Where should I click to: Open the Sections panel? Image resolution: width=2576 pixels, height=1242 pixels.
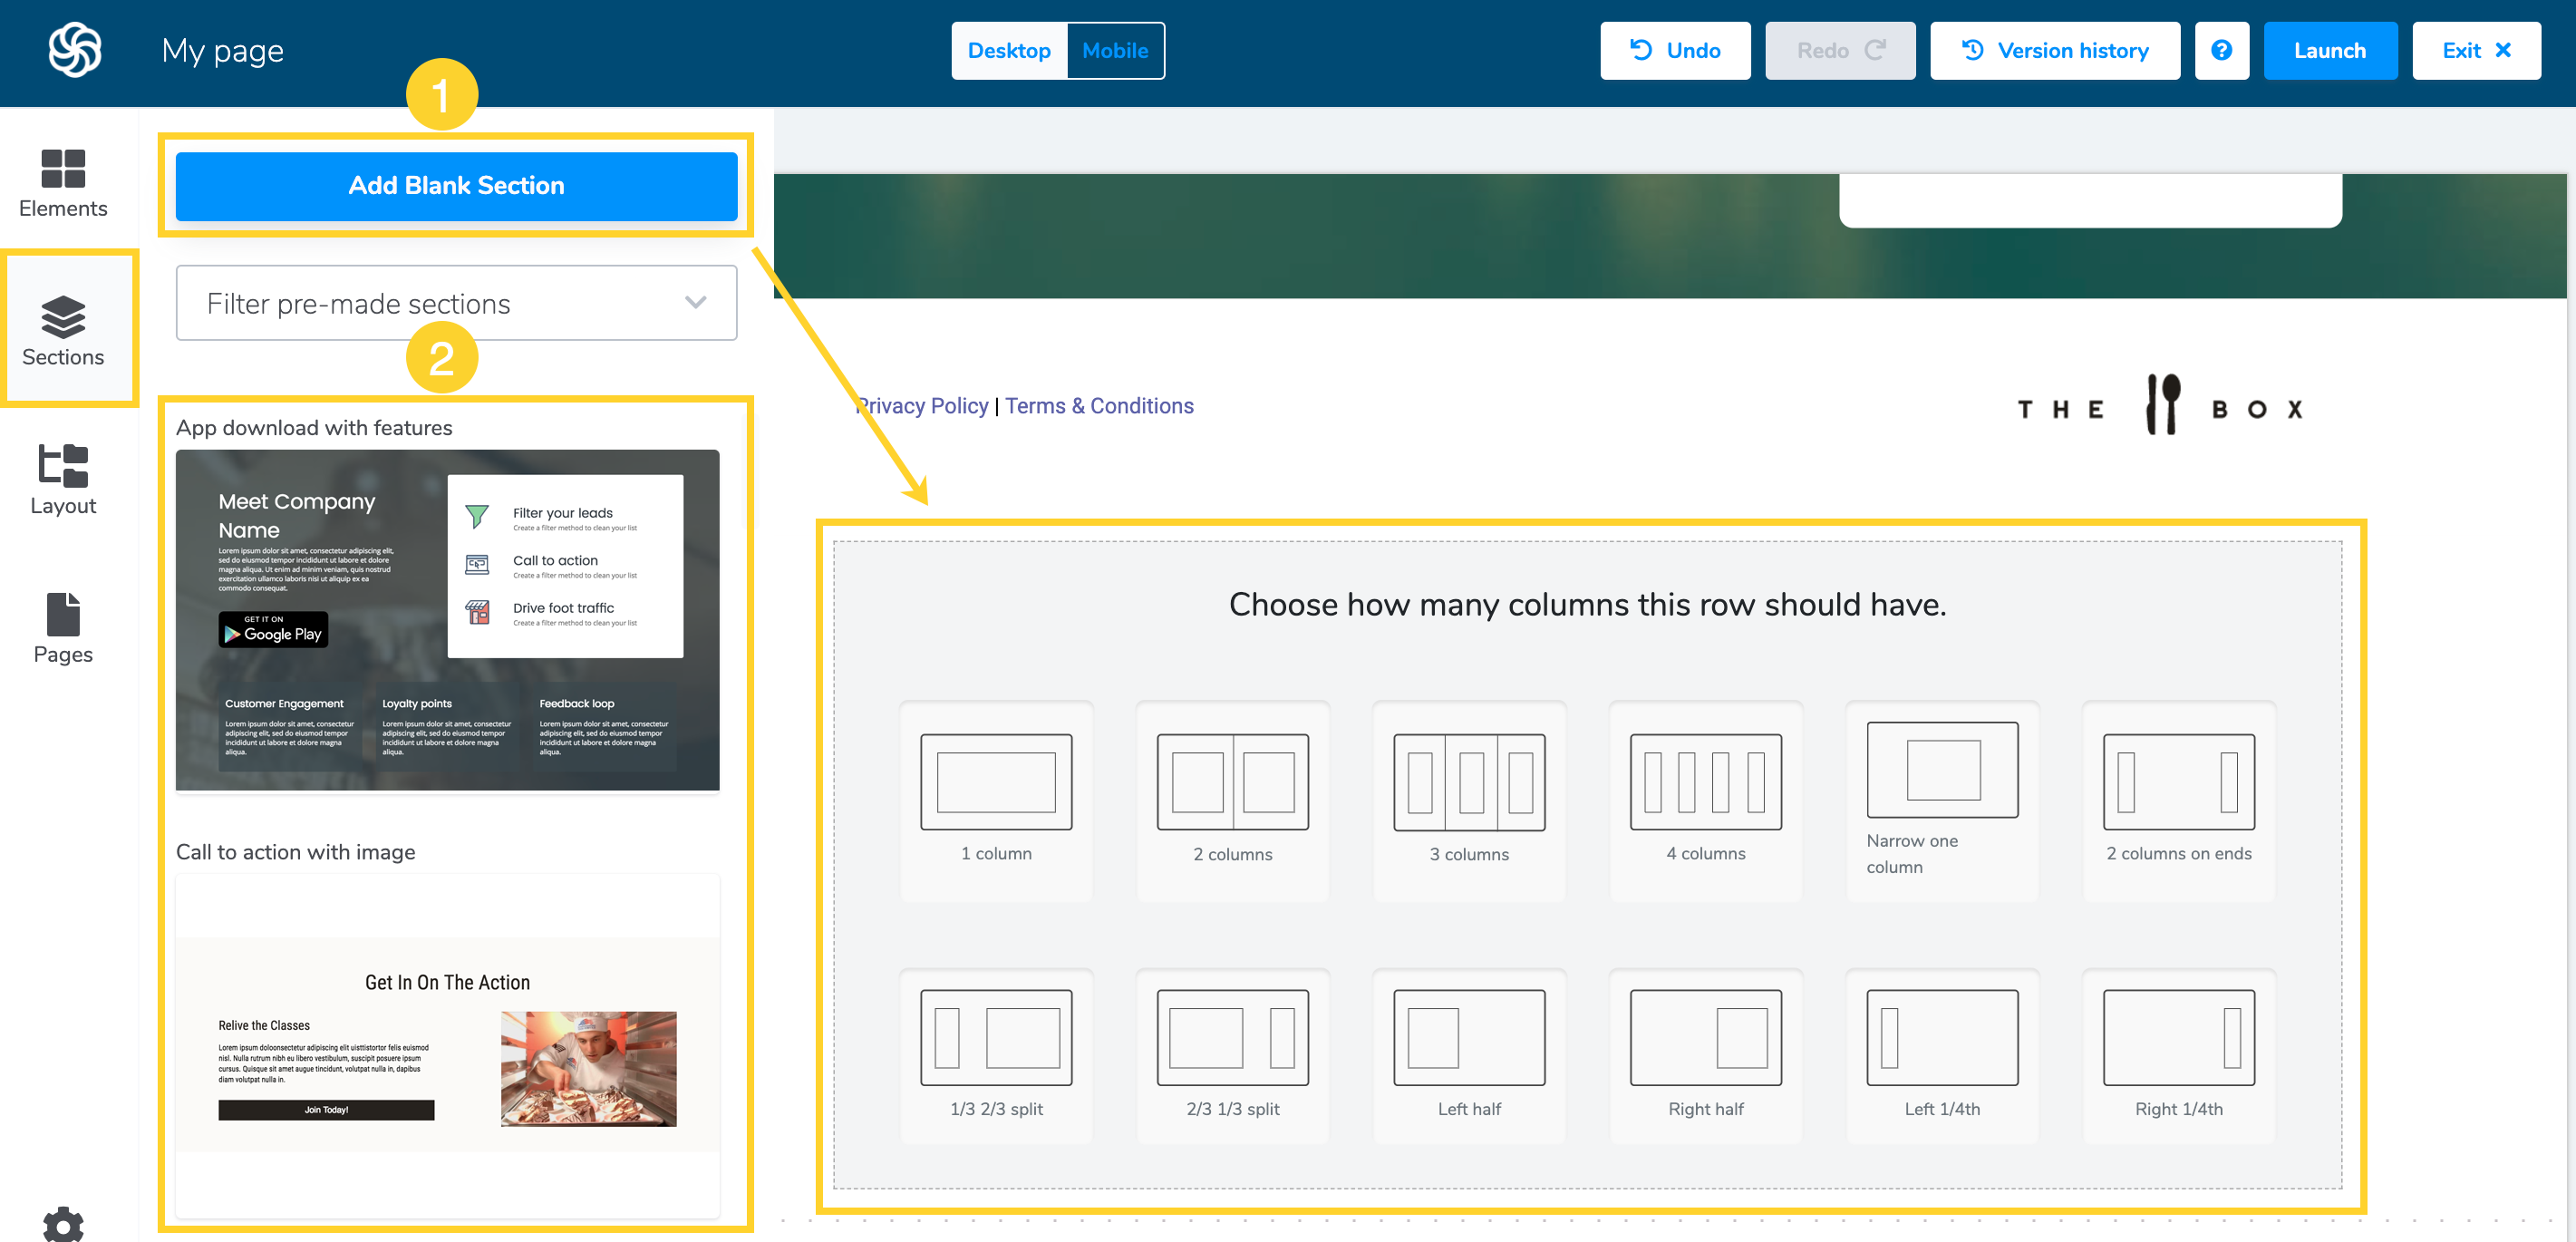click(63, 330)
